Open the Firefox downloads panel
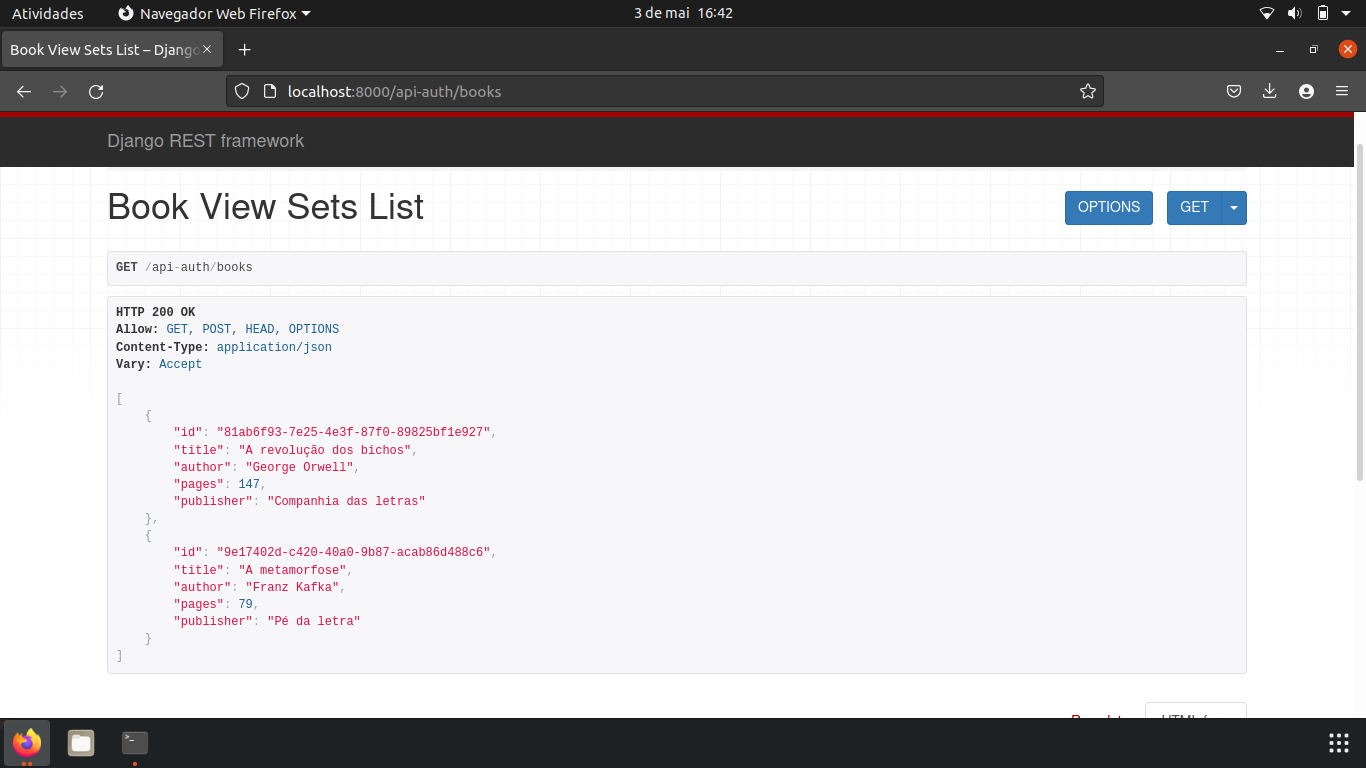The height and width of the screenshot is (768, 1366). click(1269, 91)
